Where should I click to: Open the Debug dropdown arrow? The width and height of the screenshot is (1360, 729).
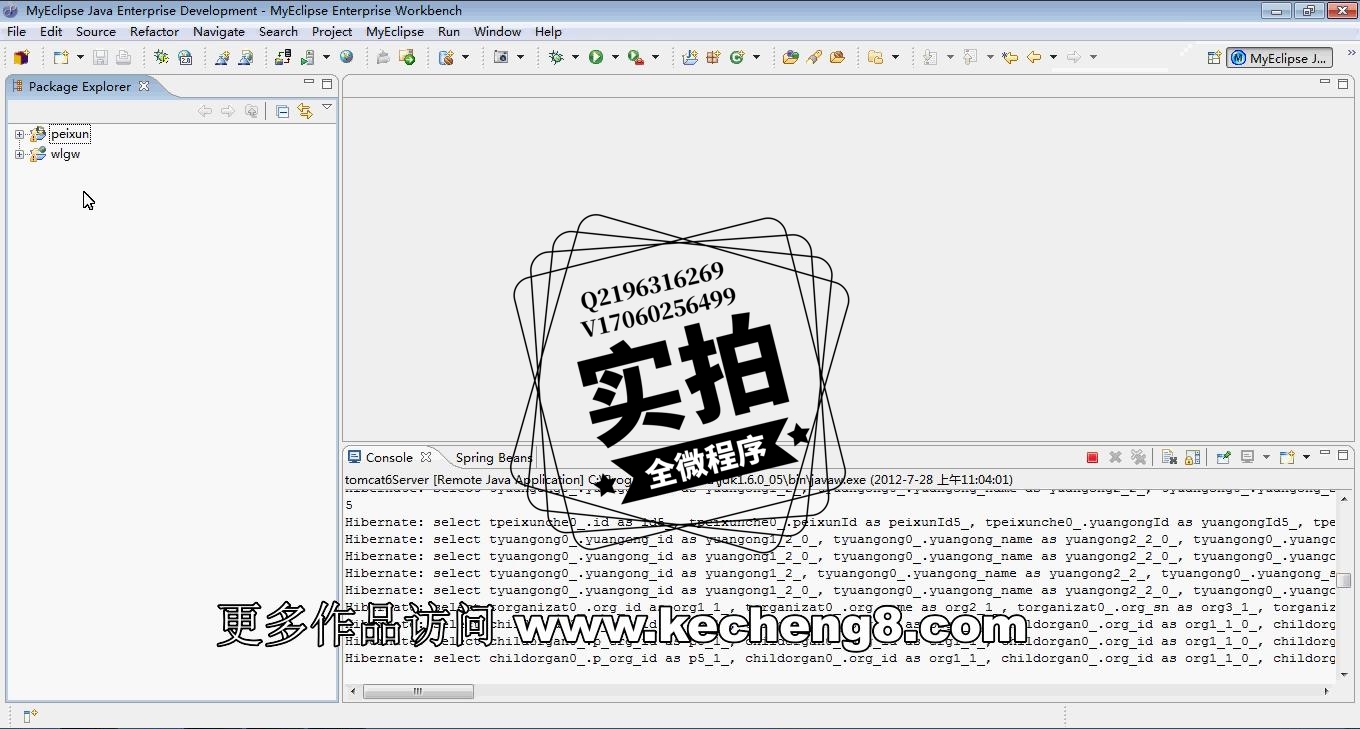tap(575, 57)
